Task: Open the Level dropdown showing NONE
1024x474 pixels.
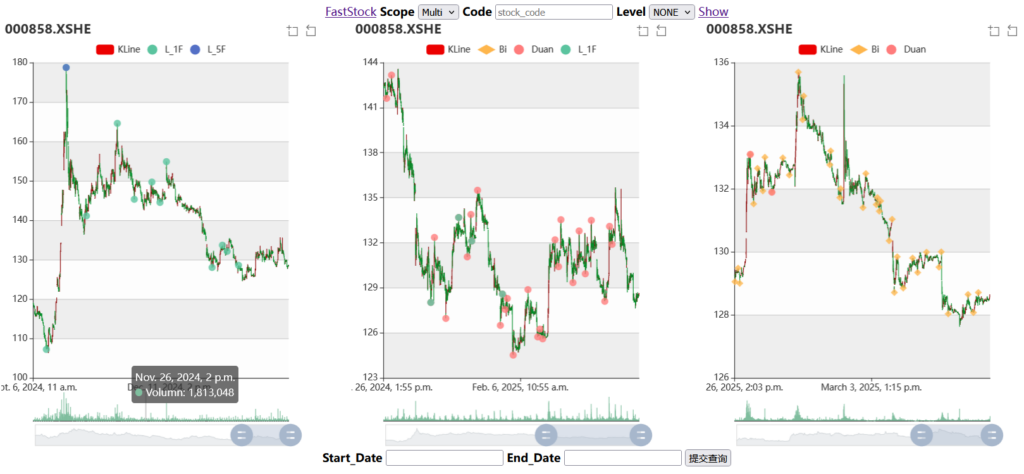Action: (x=672, y=12)
